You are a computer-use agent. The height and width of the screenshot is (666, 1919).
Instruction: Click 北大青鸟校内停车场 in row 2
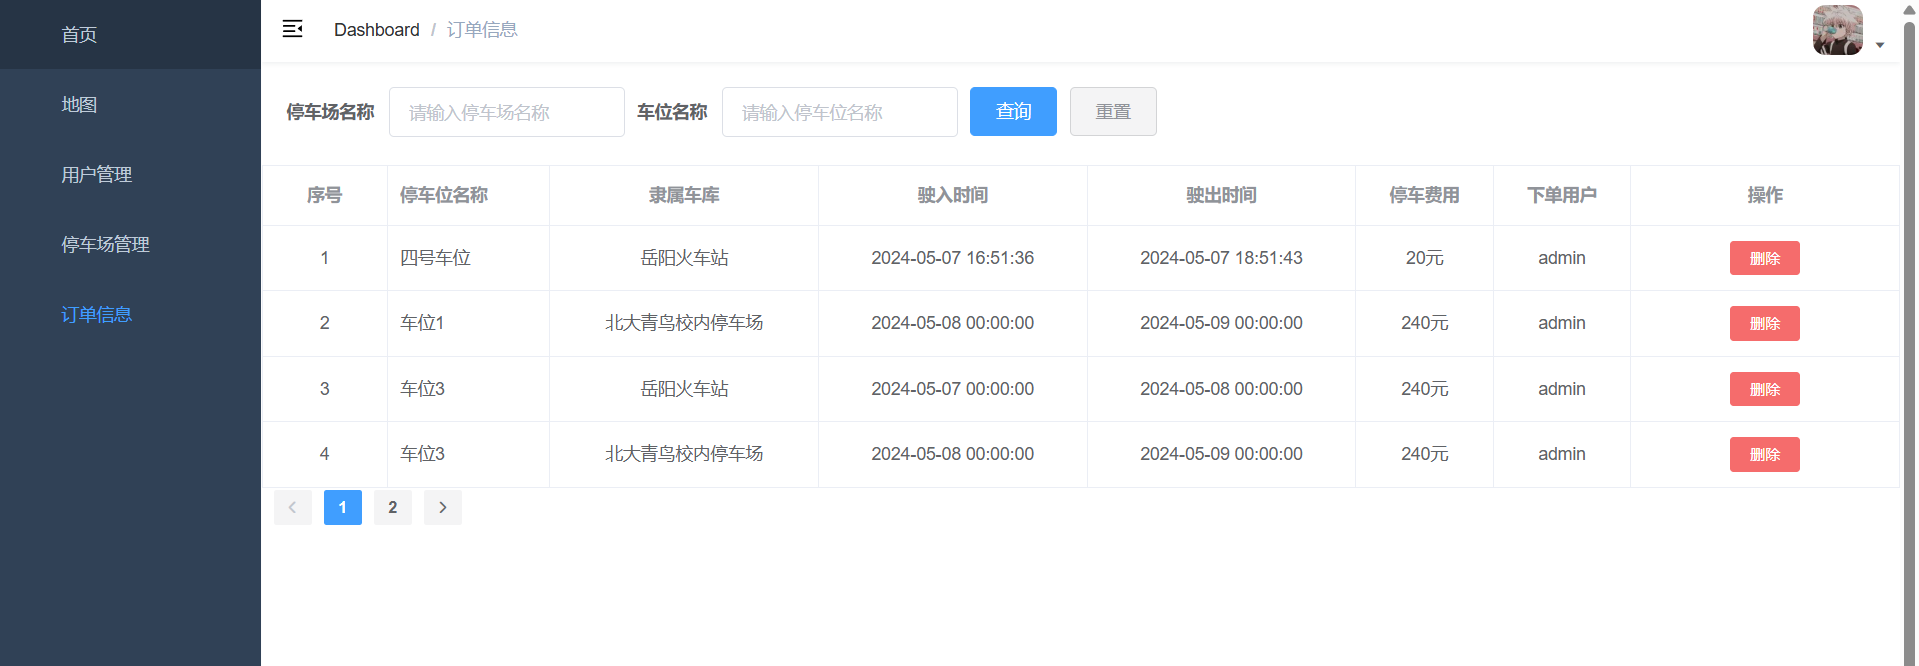(684, 323)
